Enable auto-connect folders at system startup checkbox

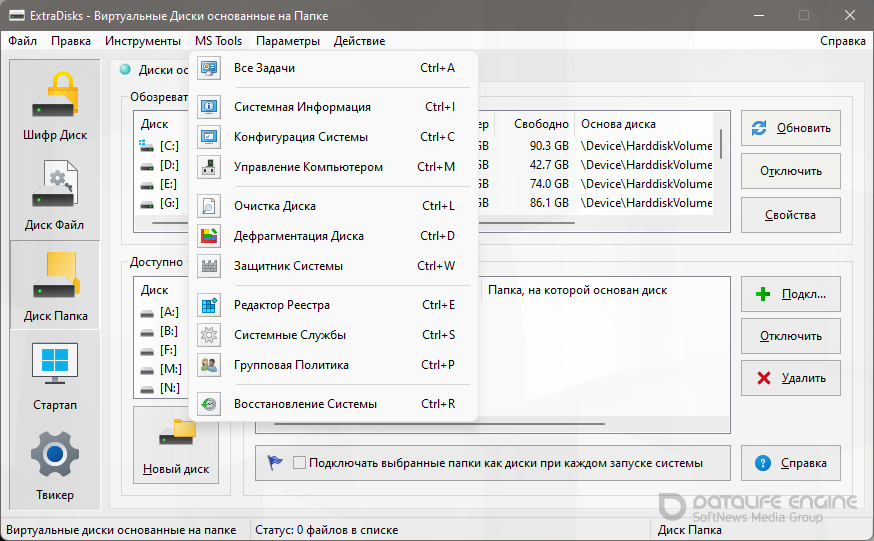click(x=299, y=463)
